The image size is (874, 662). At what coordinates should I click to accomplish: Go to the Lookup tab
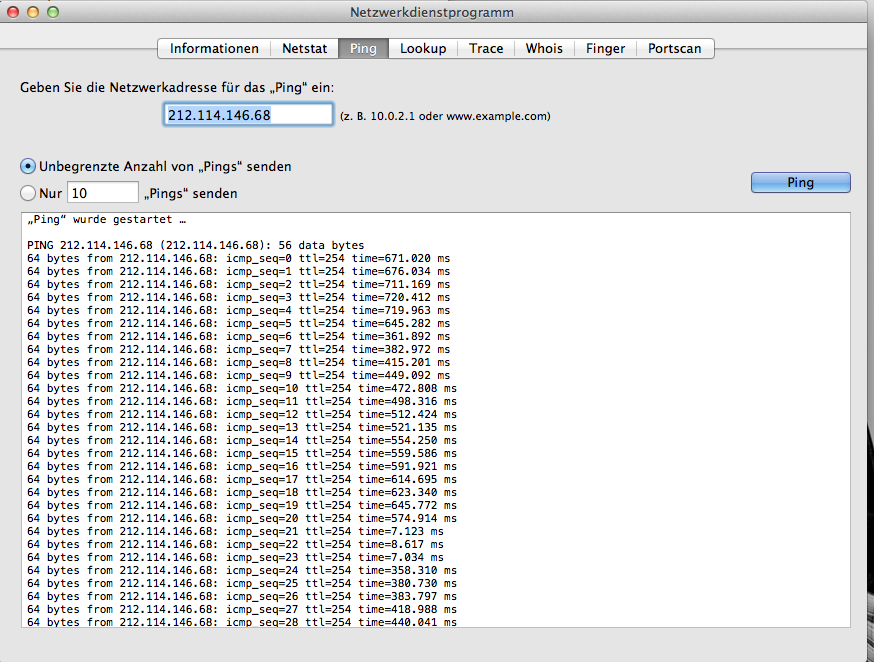click(423, 48)
